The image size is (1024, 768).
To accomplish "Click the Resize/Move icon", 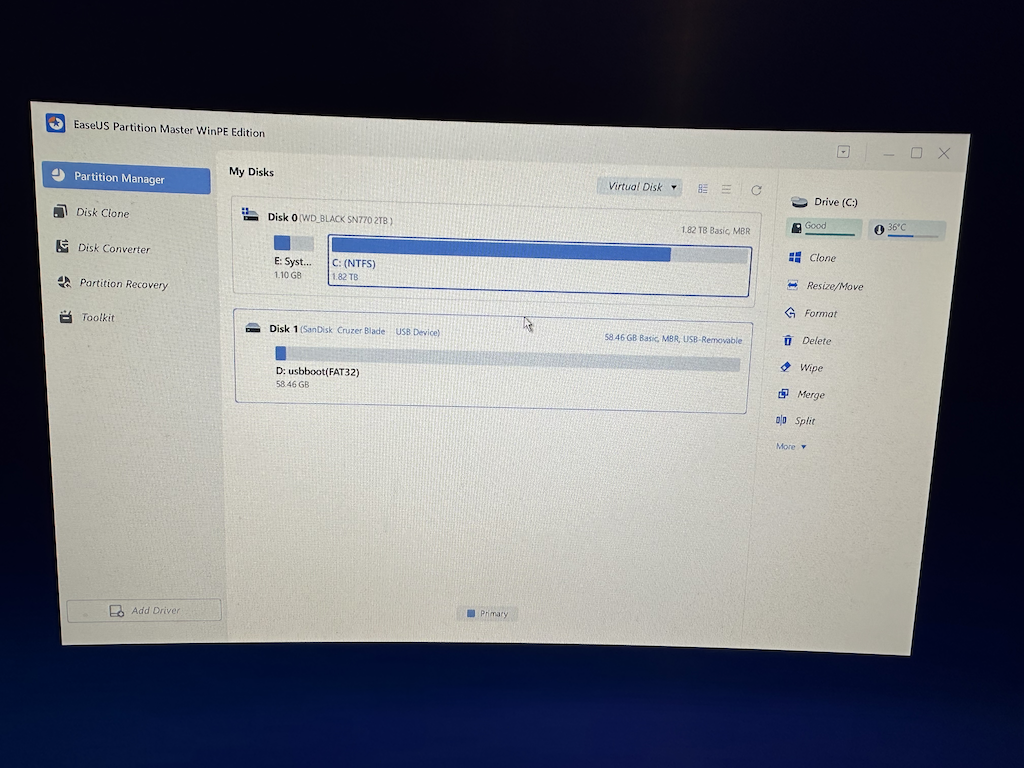I will coord(792,285).
